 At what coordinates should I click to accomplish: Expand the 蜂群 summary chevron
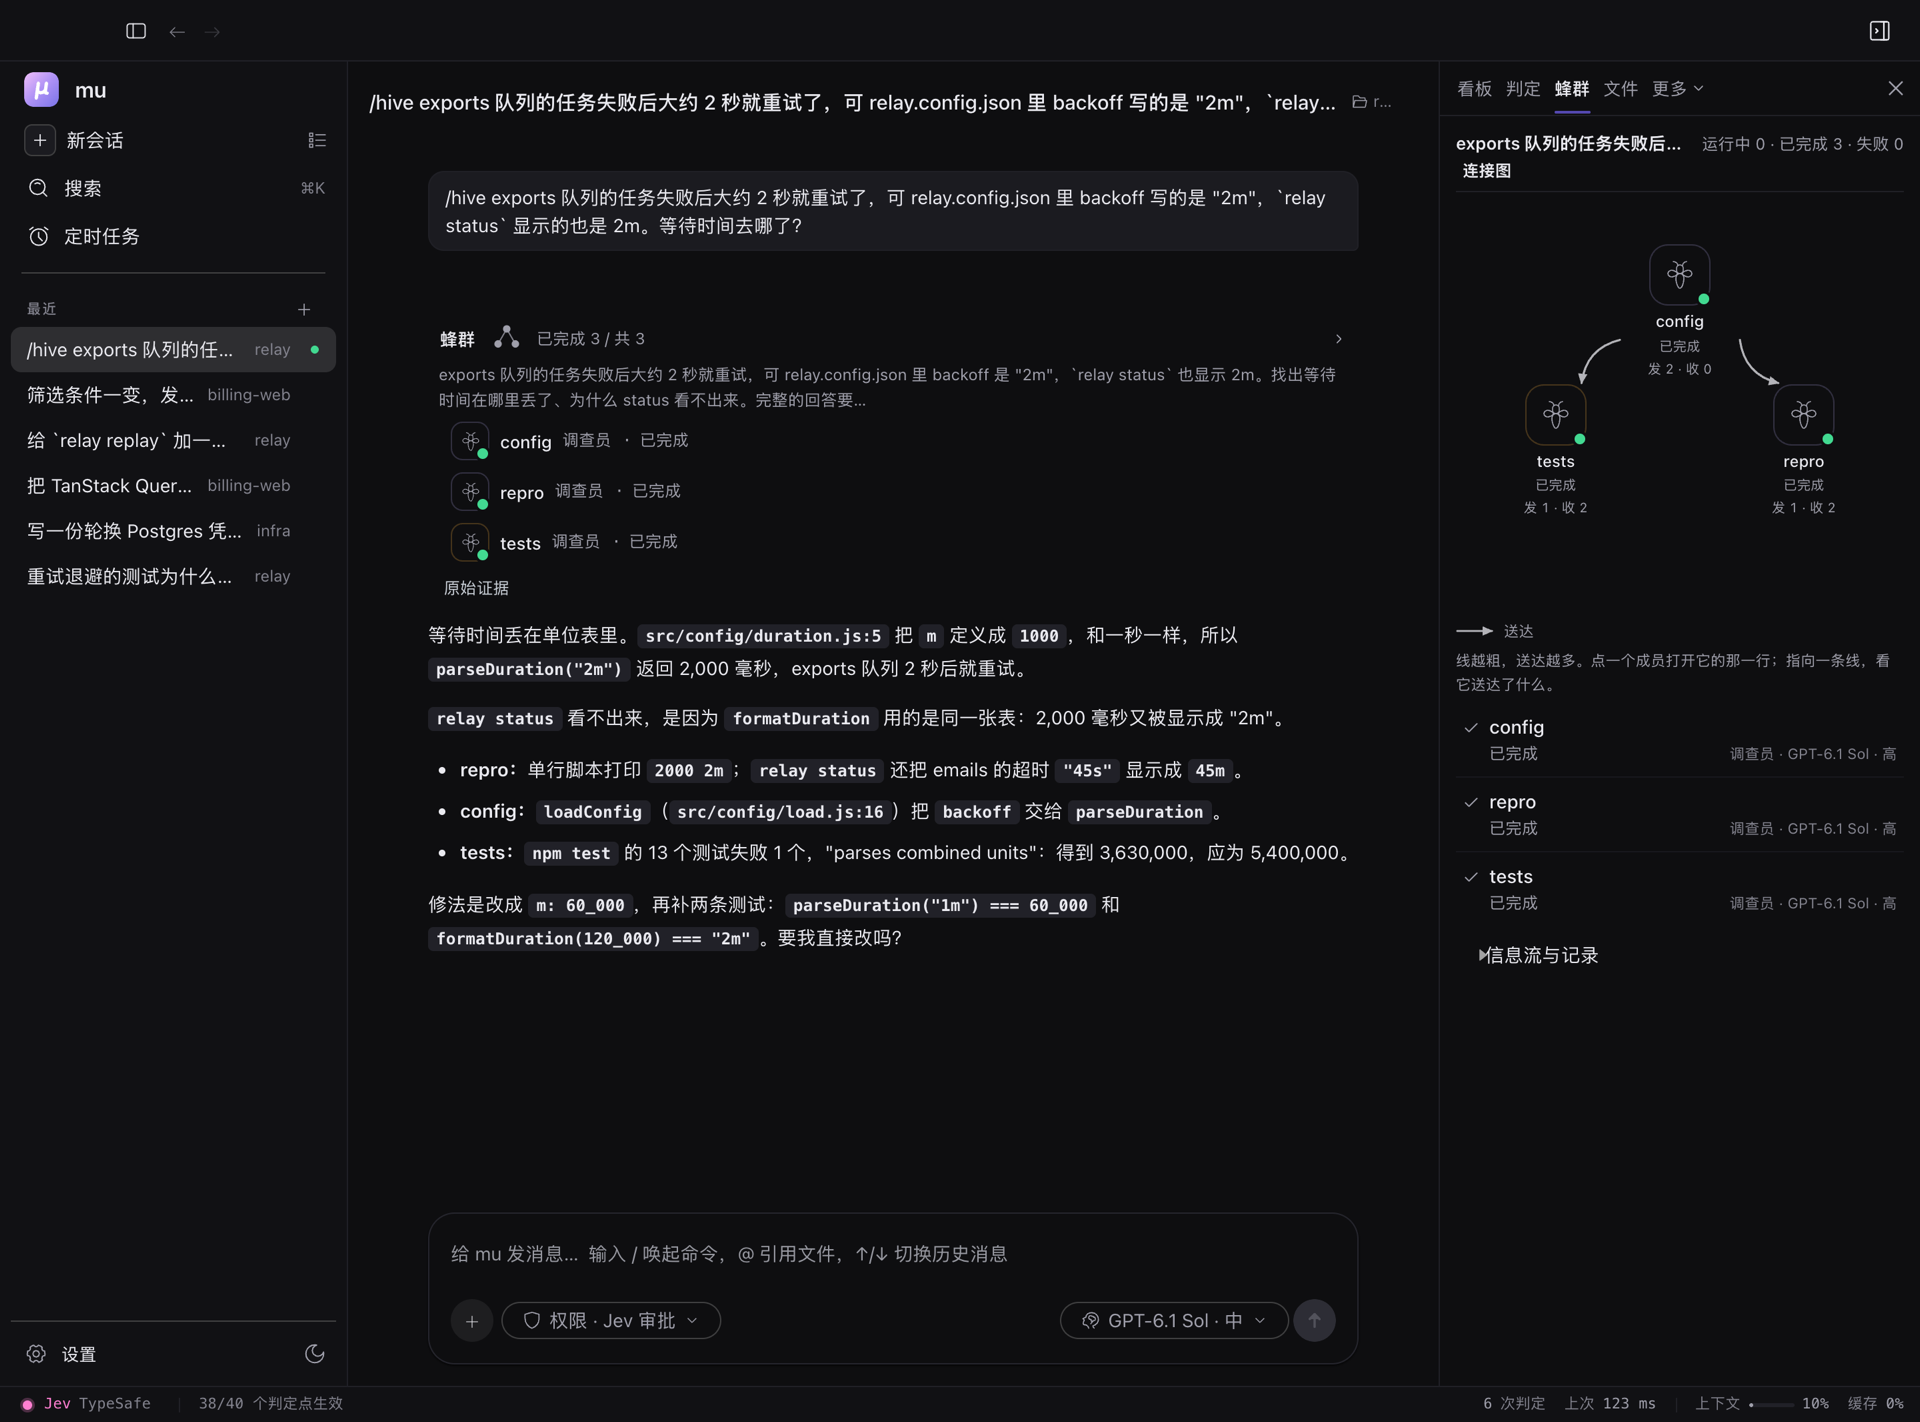pyautogui.click(x=1338, y=339)
